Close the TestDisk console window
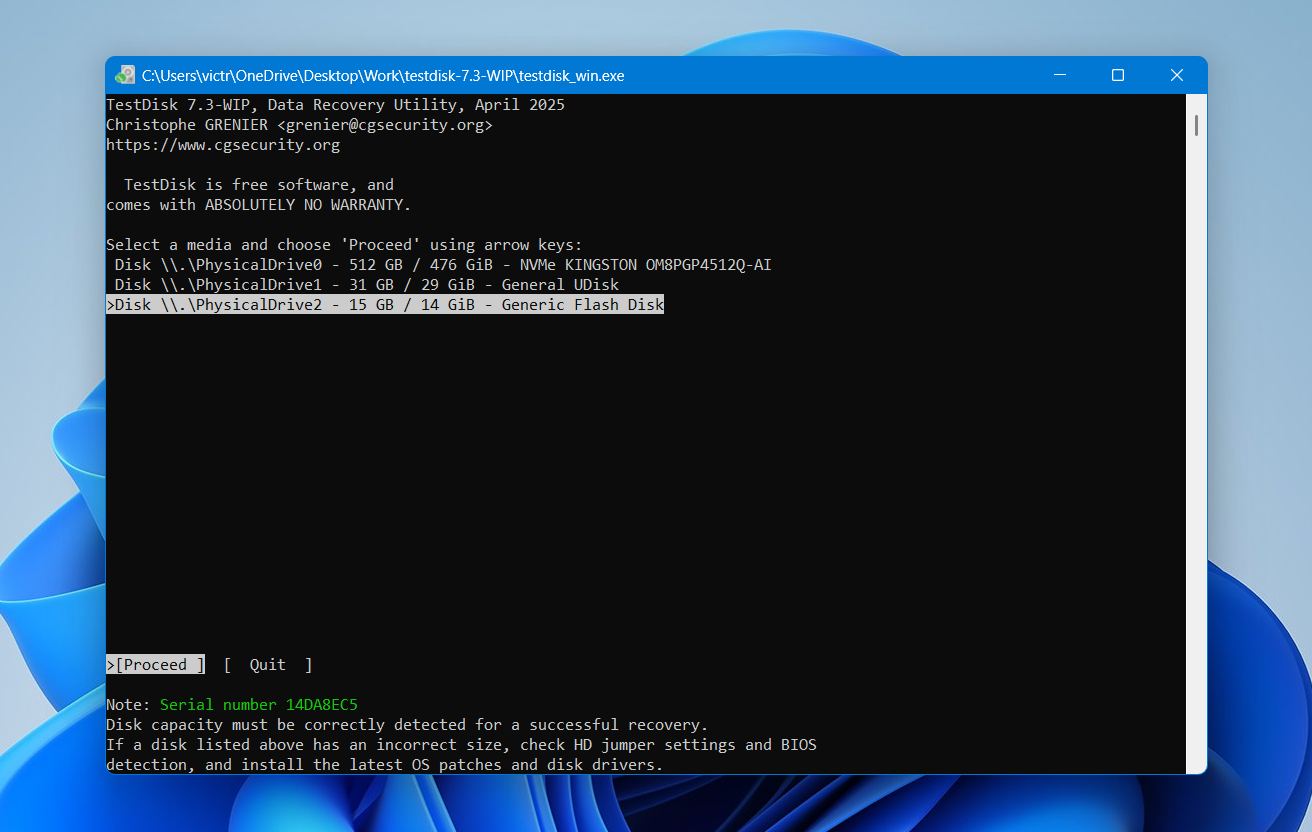Screen dimensions: 1312x832 [1177, 74]
